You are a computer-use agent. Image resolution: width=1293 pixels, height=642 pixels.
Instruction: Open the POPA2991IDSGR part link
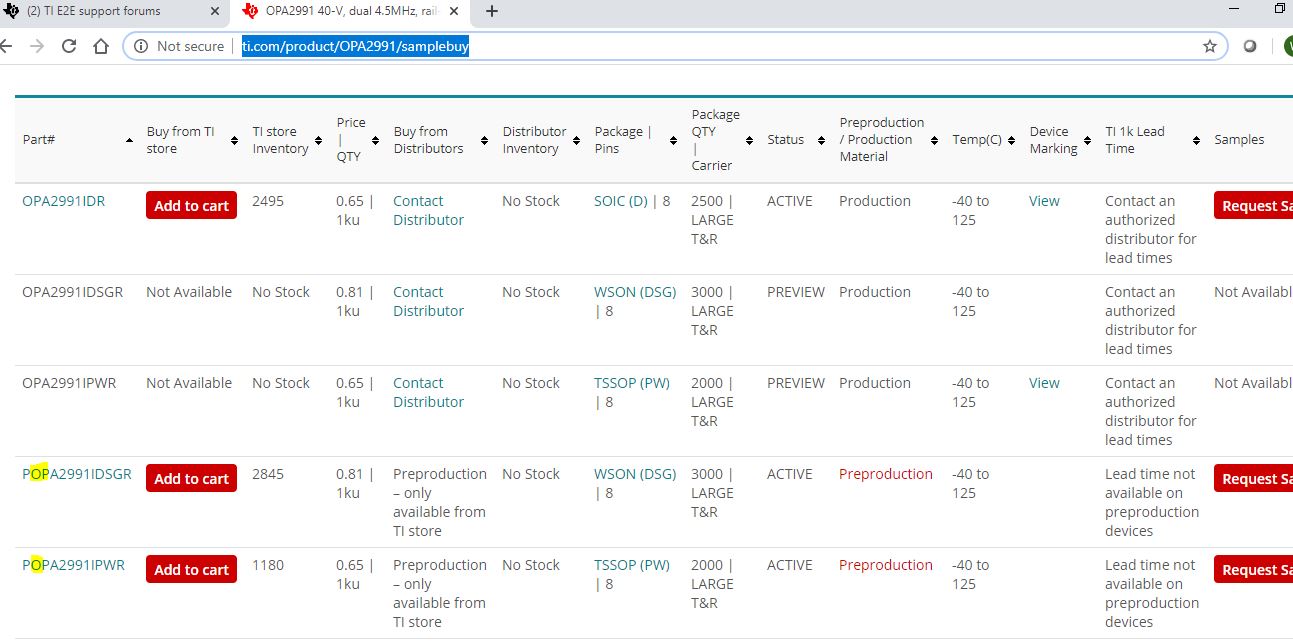coord(77,474)
